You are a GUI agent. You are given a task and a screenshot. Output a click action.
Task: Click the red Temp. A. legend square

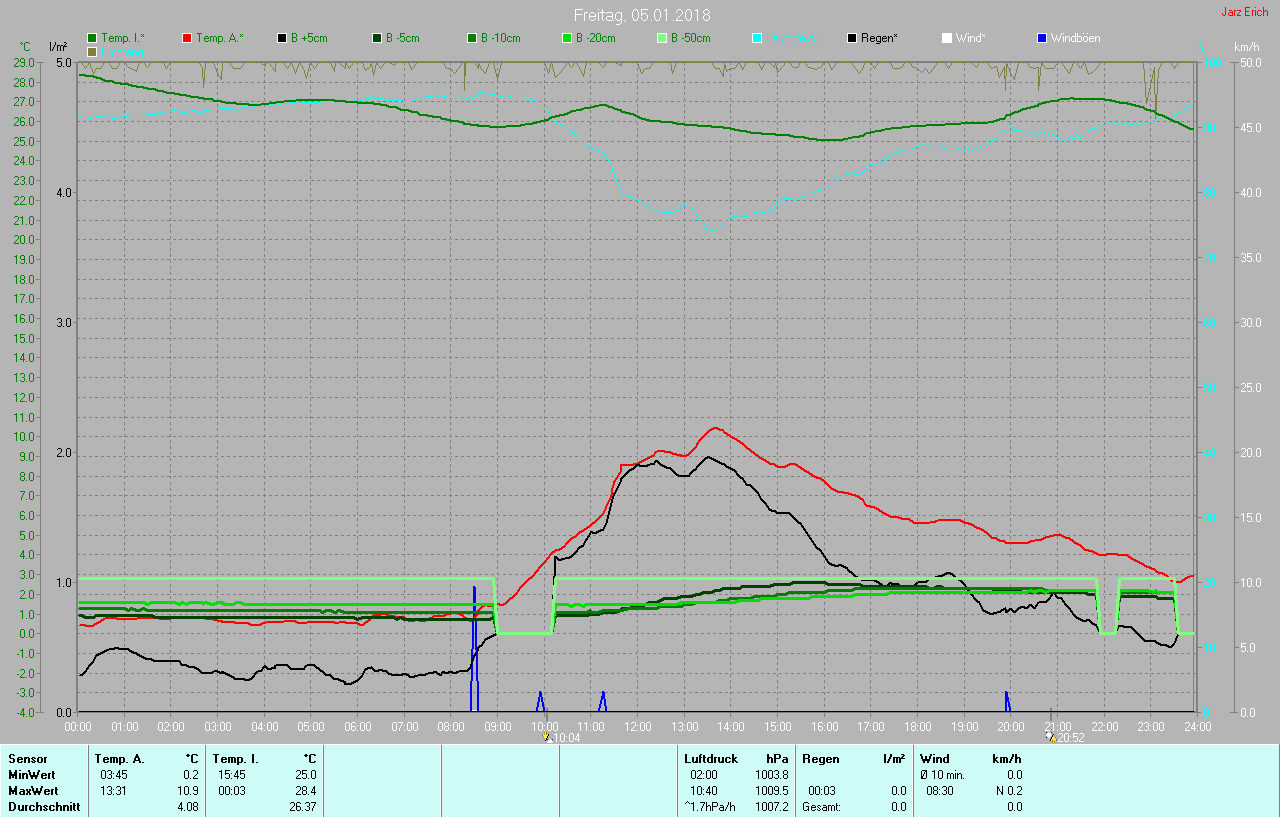point(187,38)
